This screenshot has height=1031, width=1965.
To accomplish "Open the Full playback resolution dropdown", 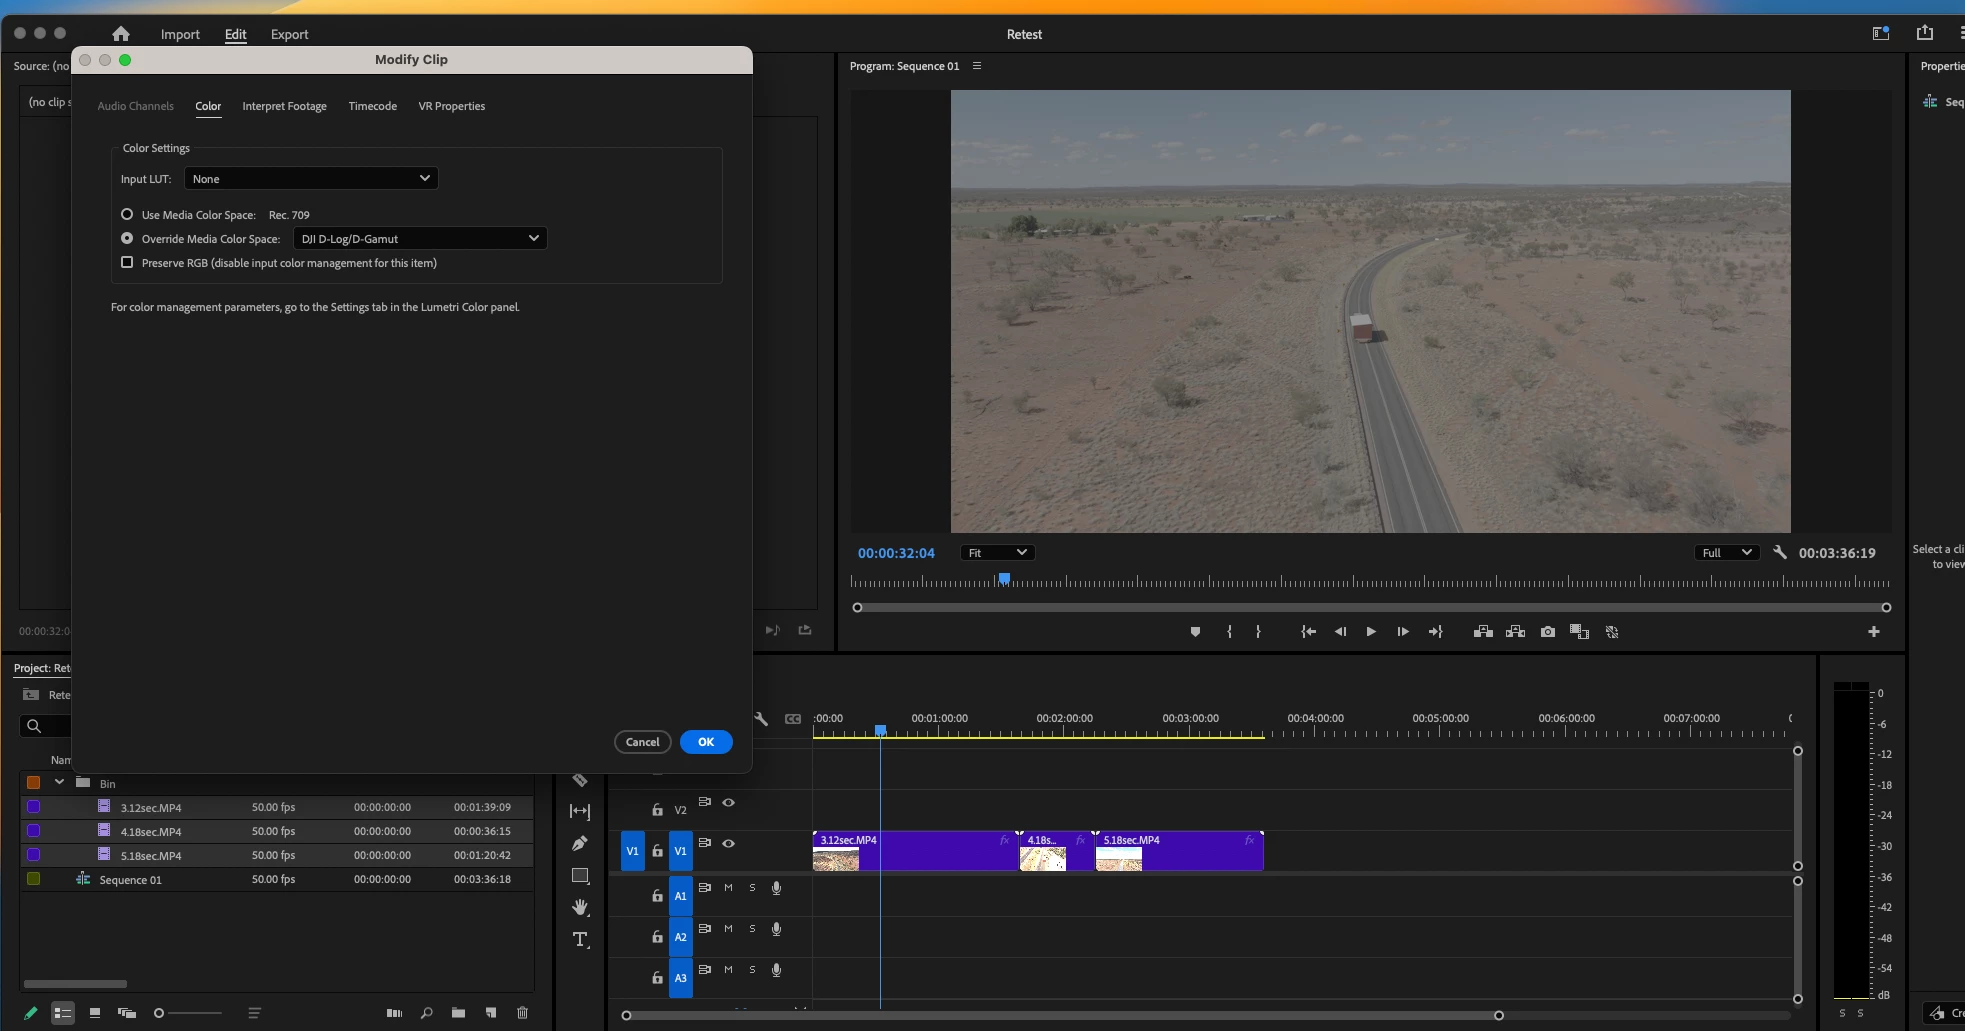I will point(1726,552).
